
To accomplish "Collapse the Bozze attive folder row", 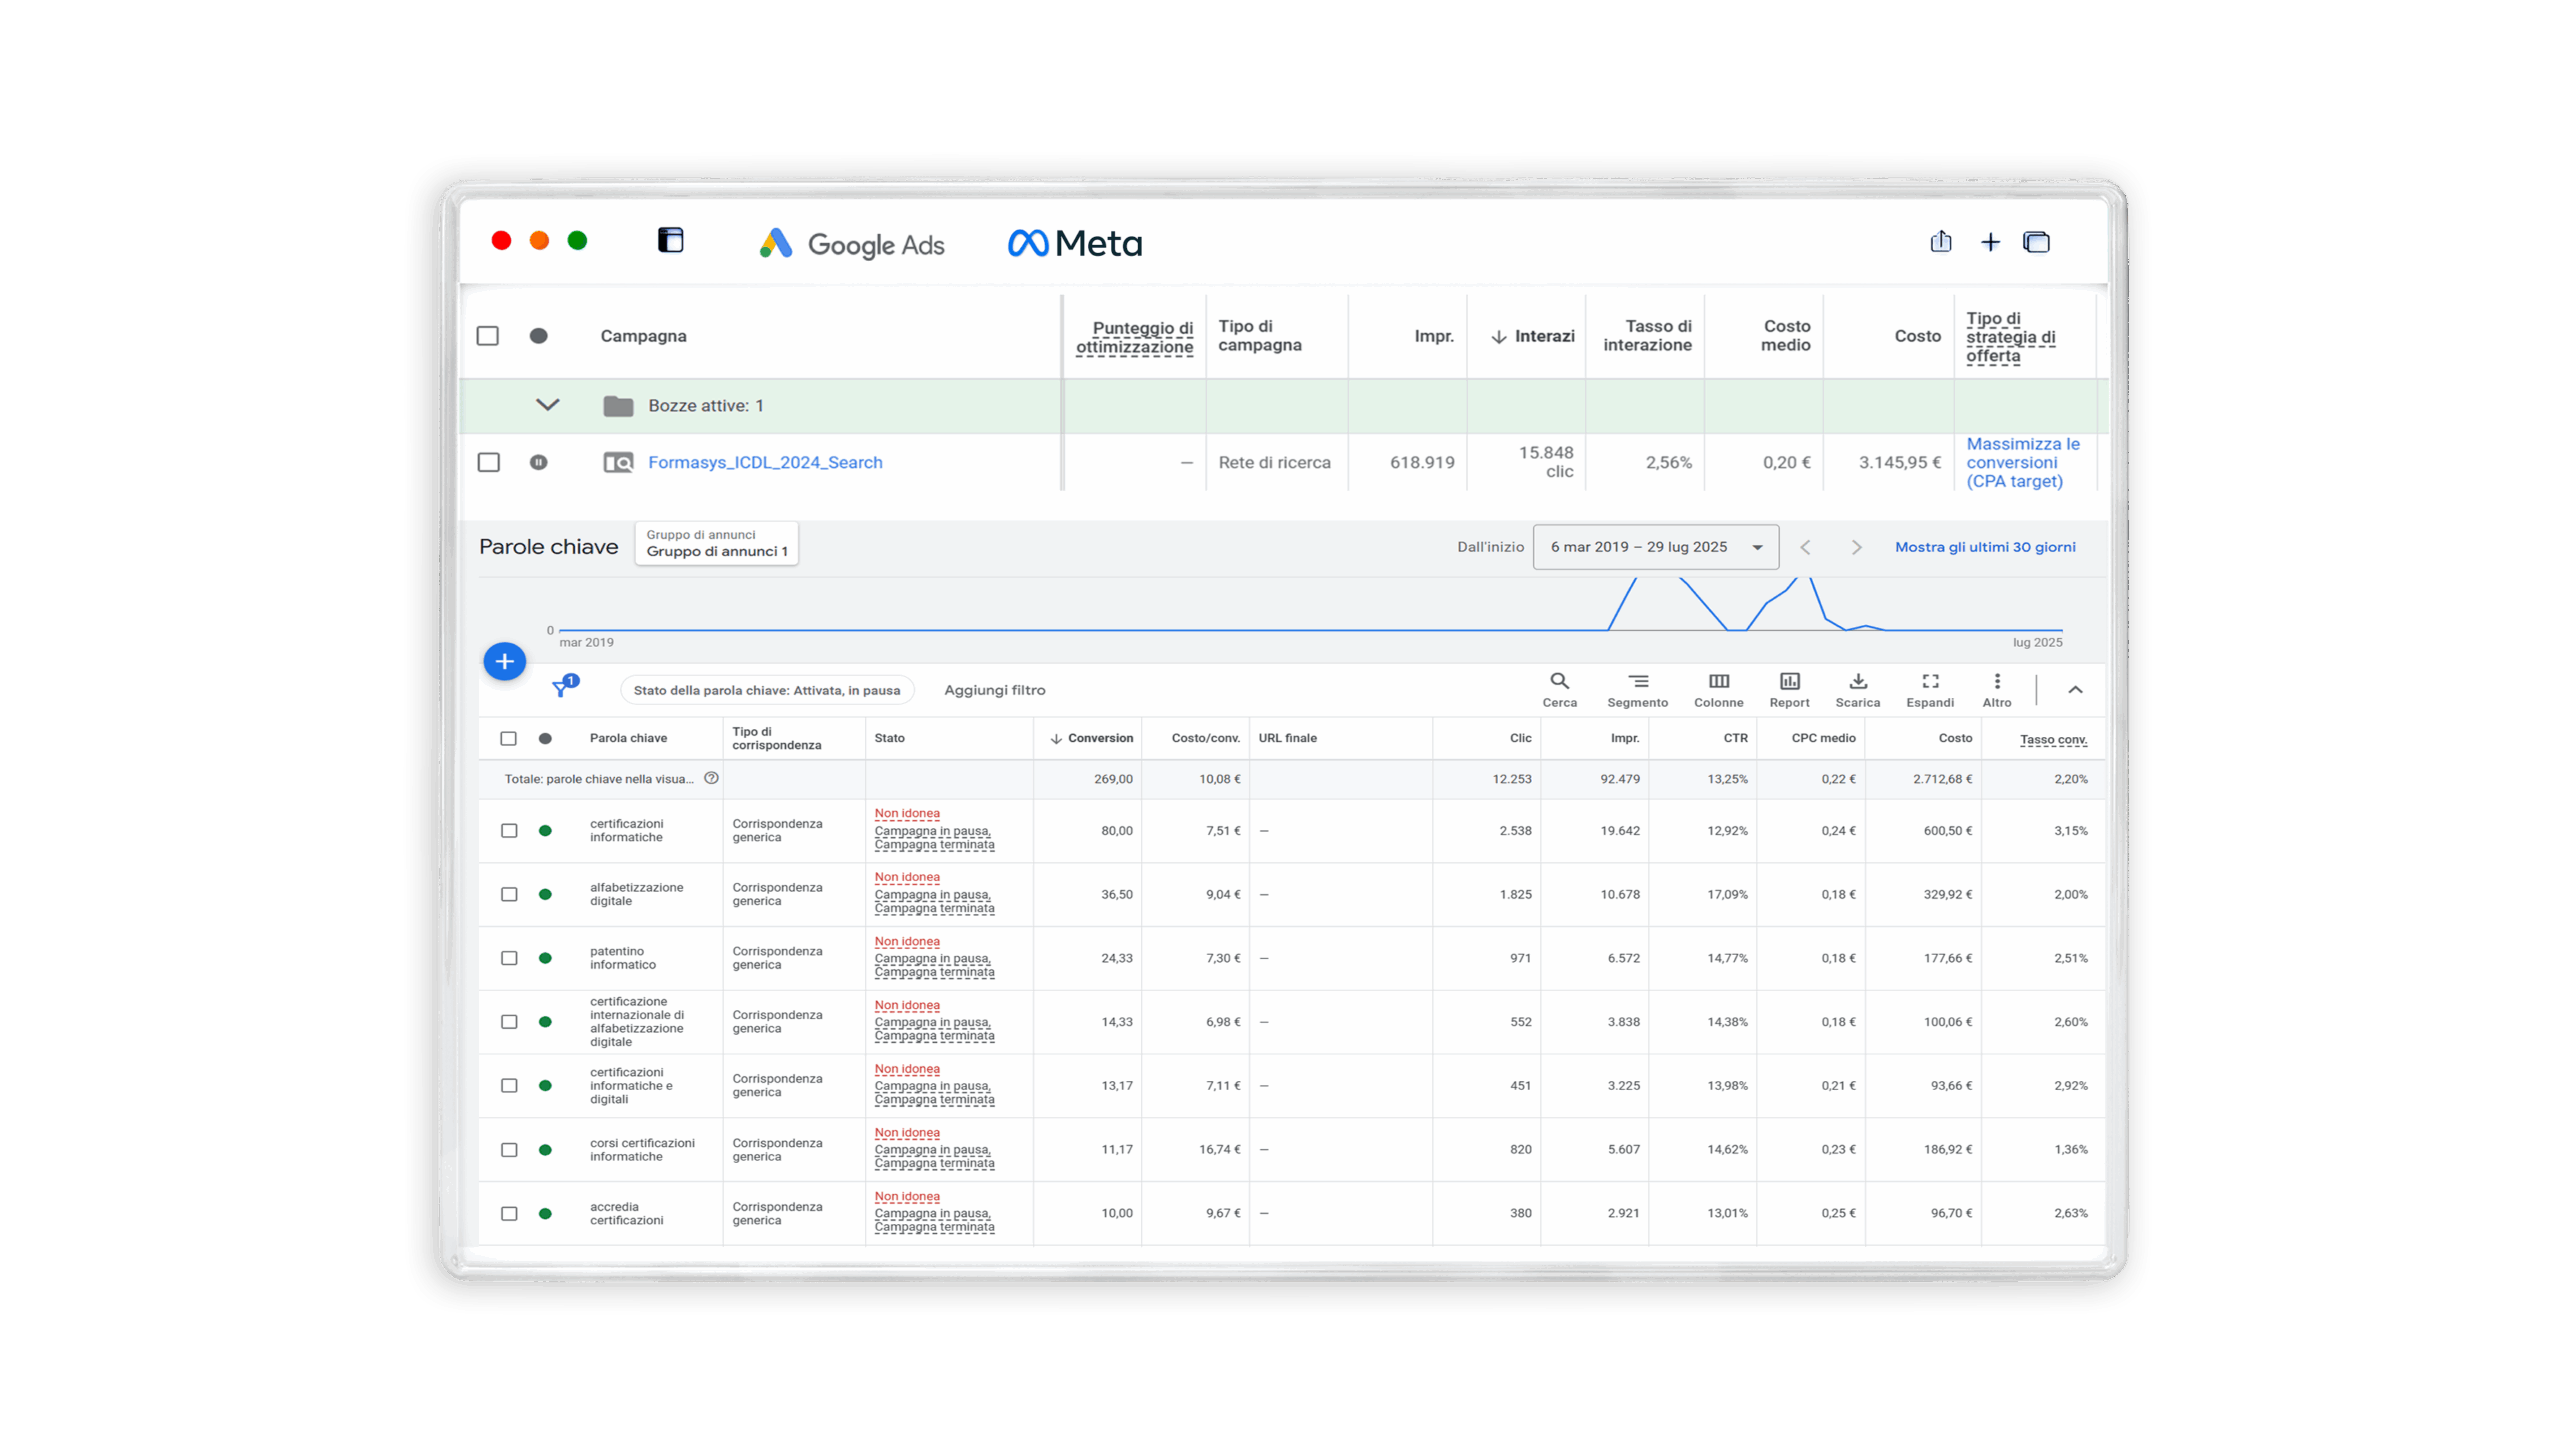I will 547,405.
